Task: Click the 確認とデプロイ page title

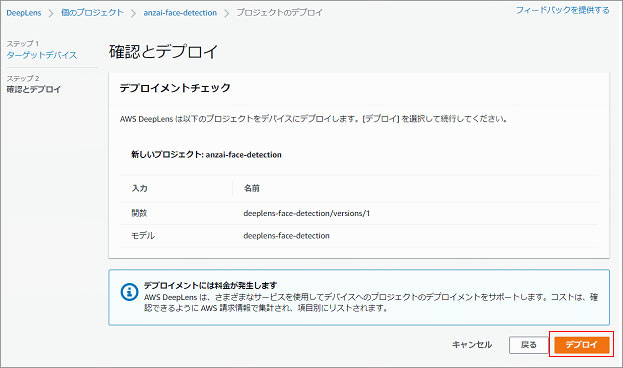Action: point(164,52)
